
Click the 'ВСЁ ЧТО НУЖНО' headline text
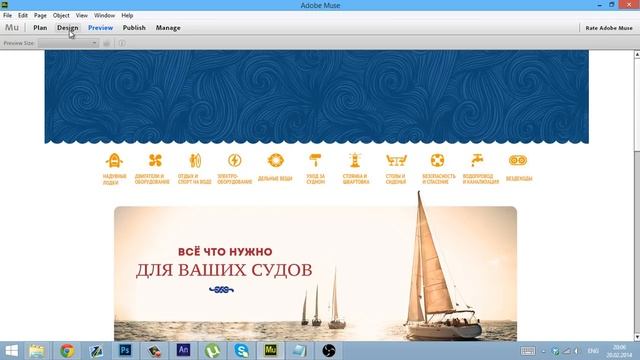225,252
